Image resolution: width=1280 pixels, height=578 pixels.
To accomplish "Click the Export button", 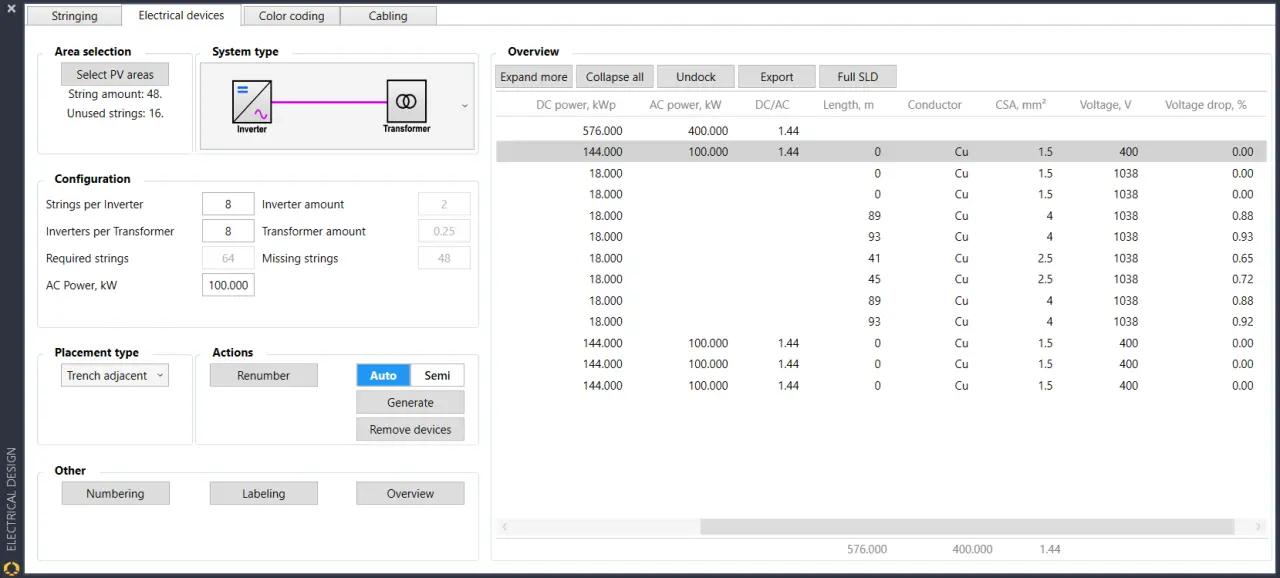I will [x=777, y=77].
